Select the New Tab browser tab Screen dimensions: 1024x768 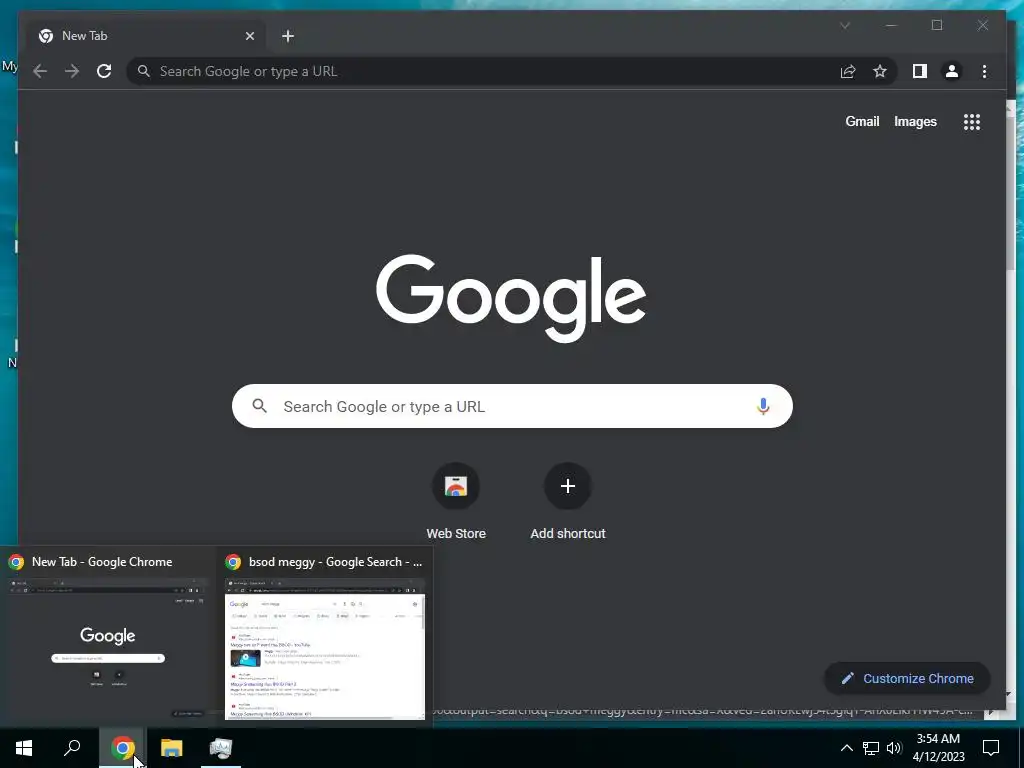[146, 36]
